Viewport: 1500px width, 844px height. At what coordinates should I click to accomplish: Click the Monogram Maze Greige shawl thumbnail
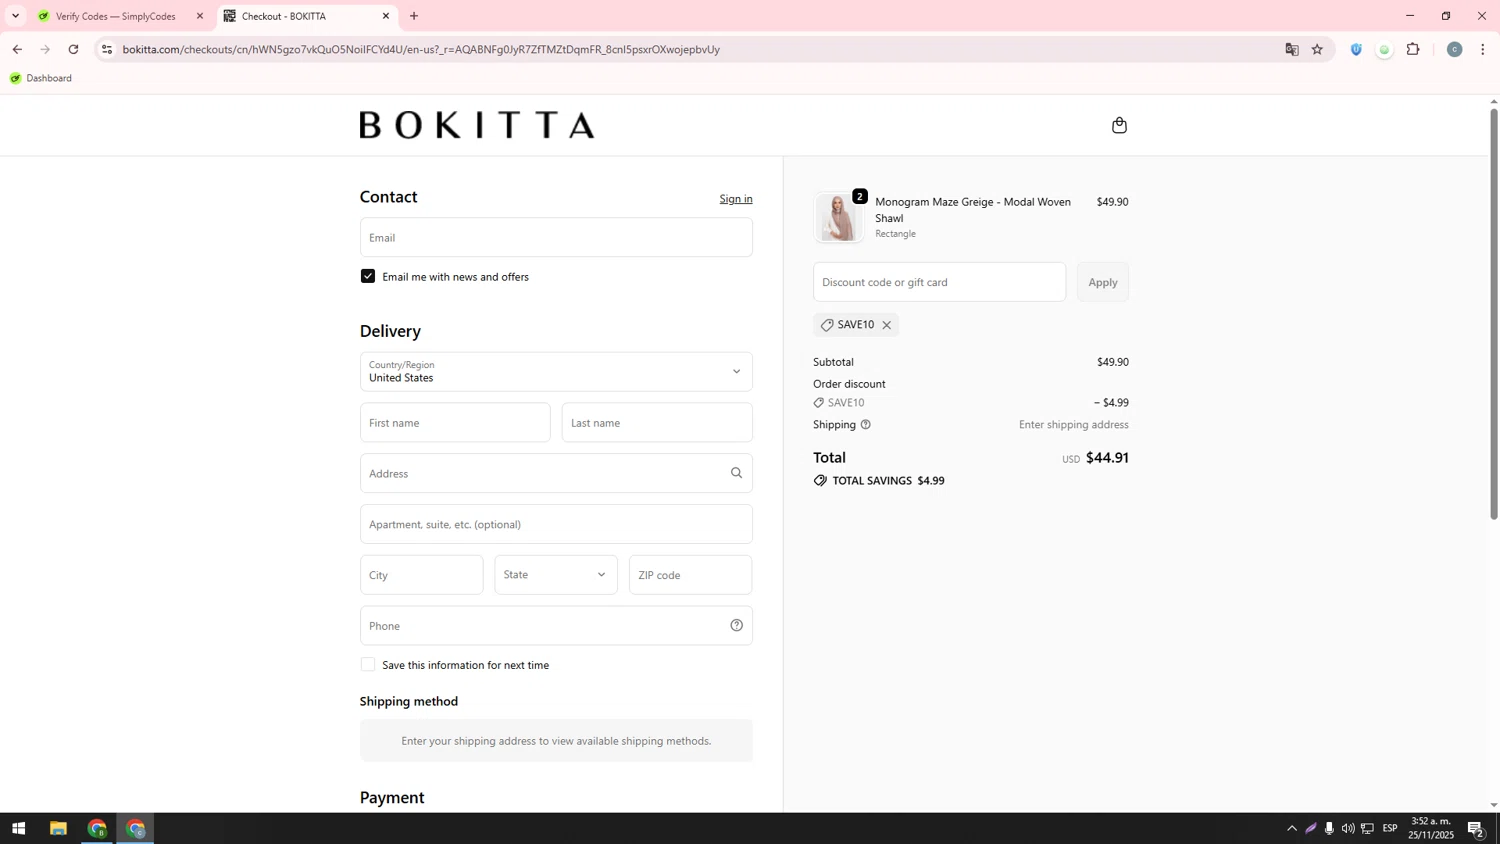(x=838, y=217)
